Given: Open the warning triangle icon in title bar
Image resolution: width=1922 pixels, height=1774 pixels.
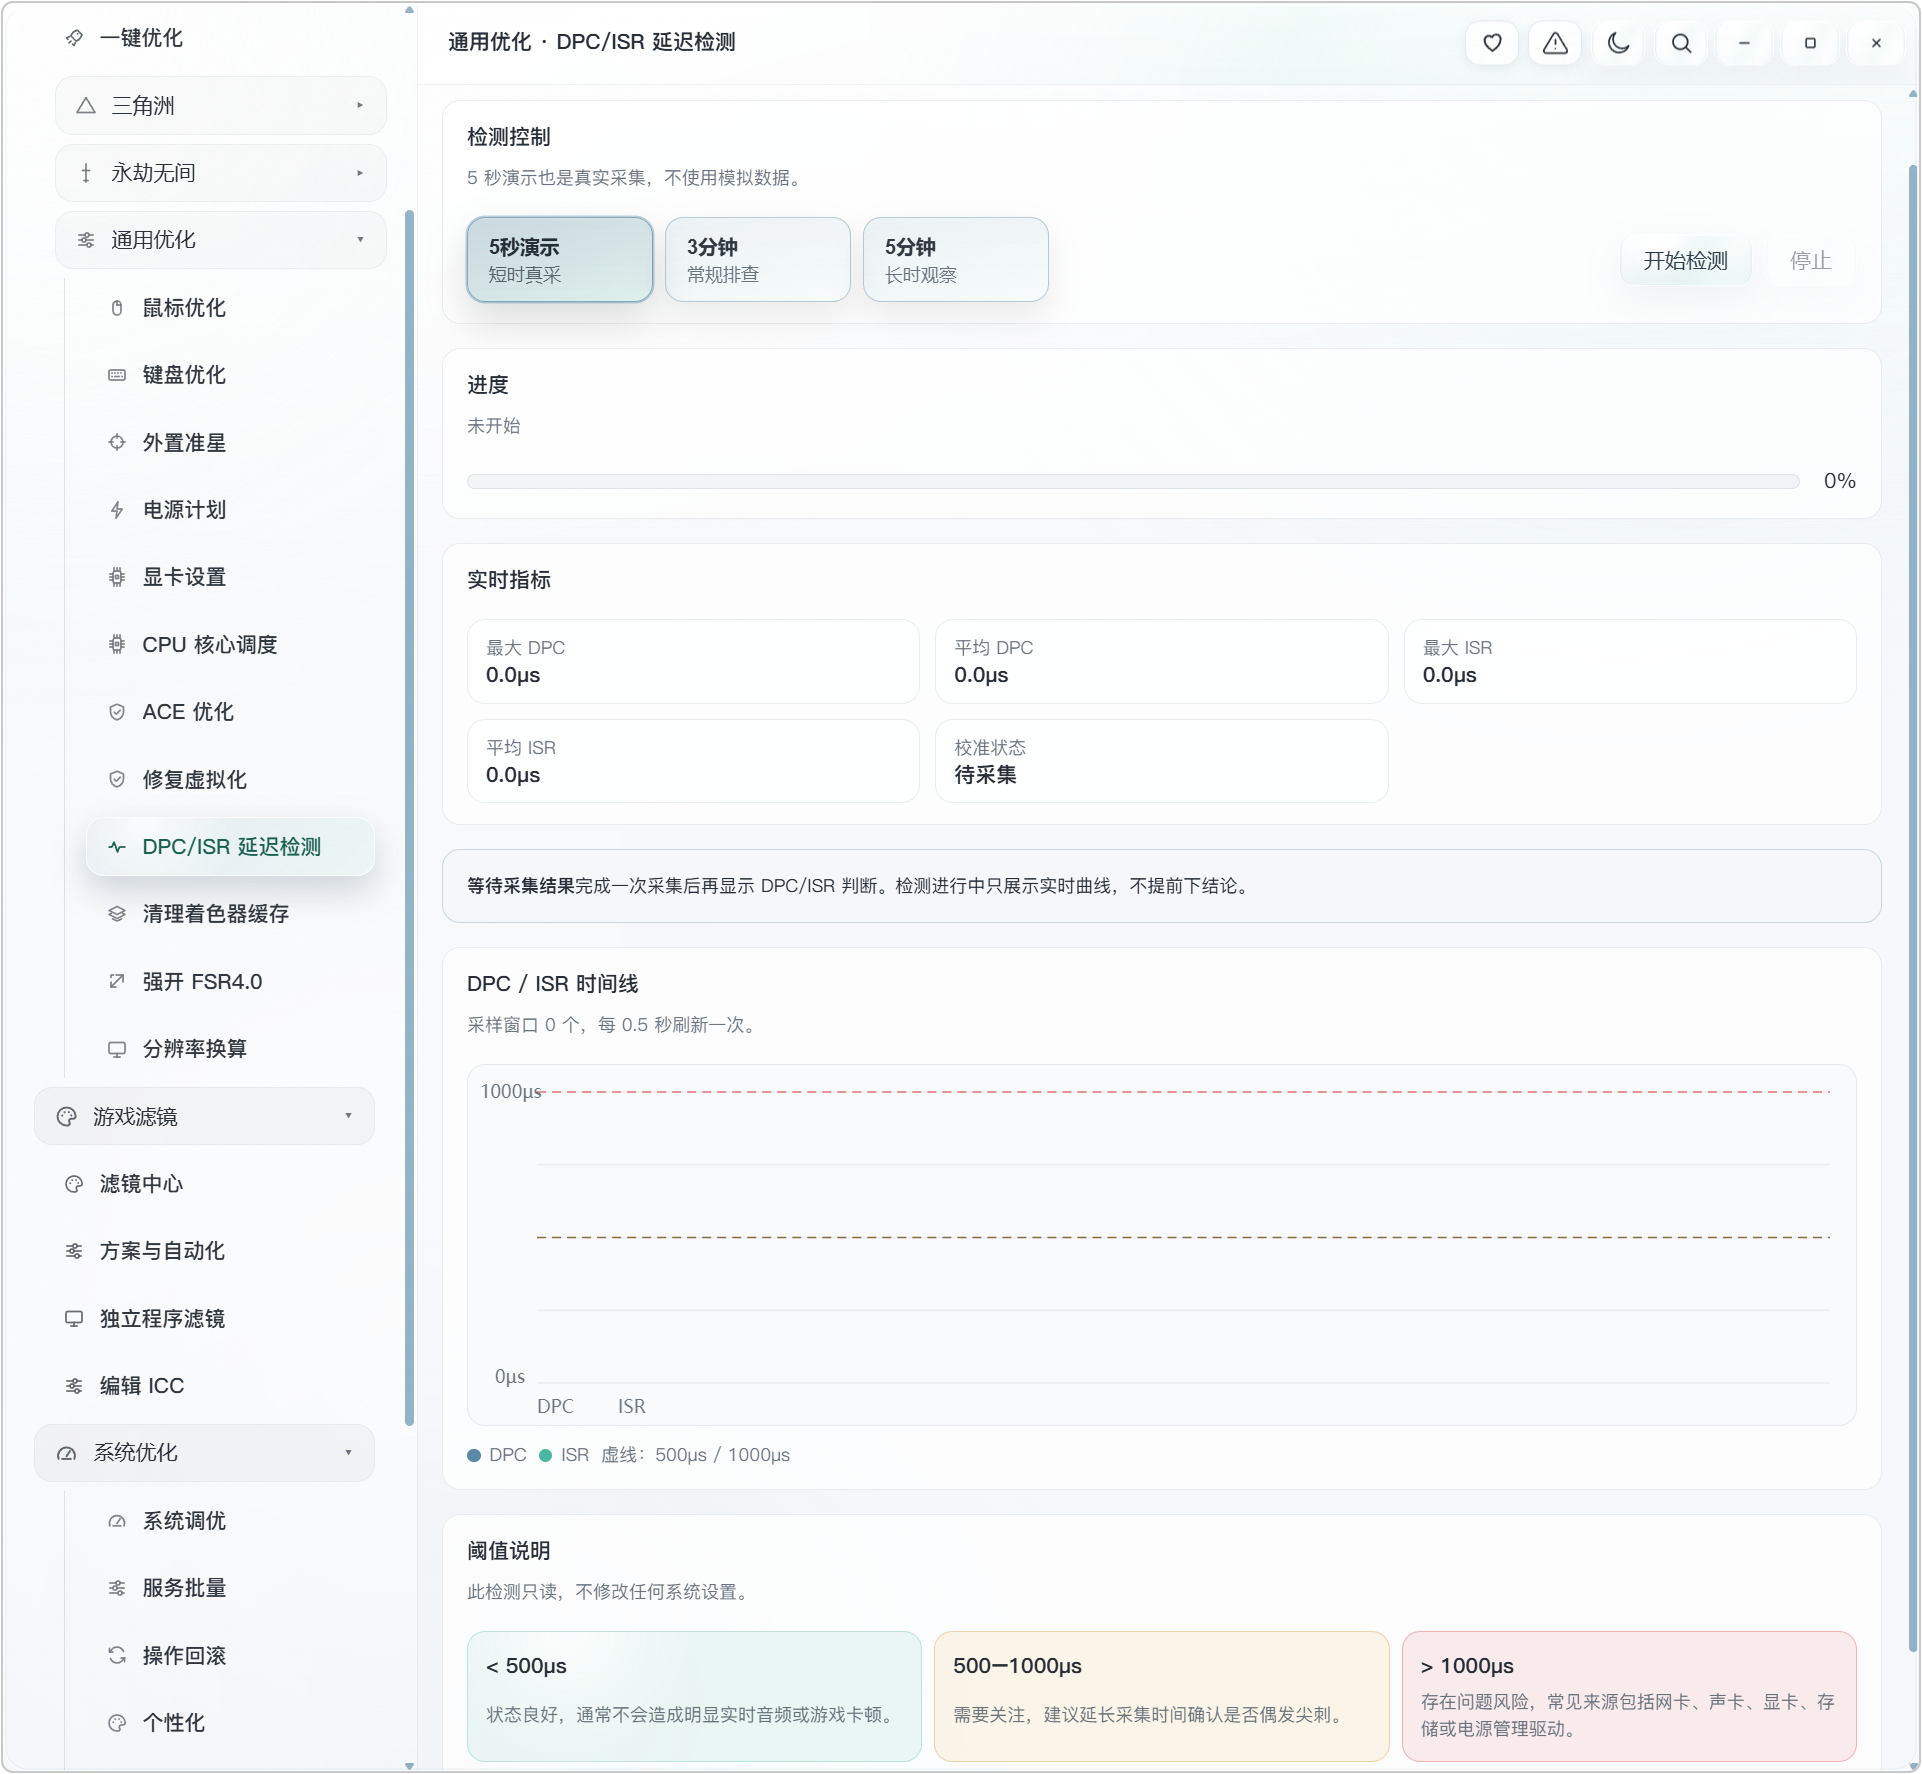Looking at the screenshot, I should [x=1555, y=43].
